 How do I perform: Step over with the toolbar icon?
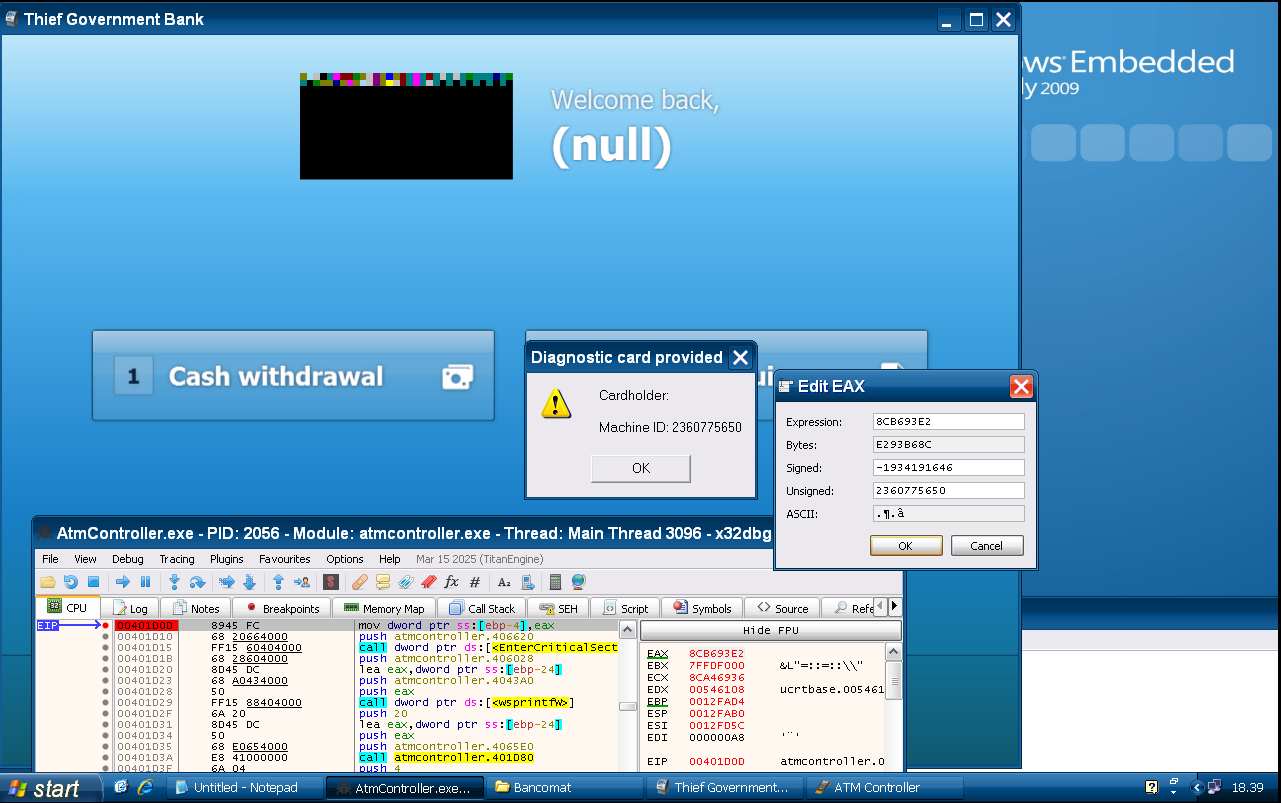pos(197,581)
